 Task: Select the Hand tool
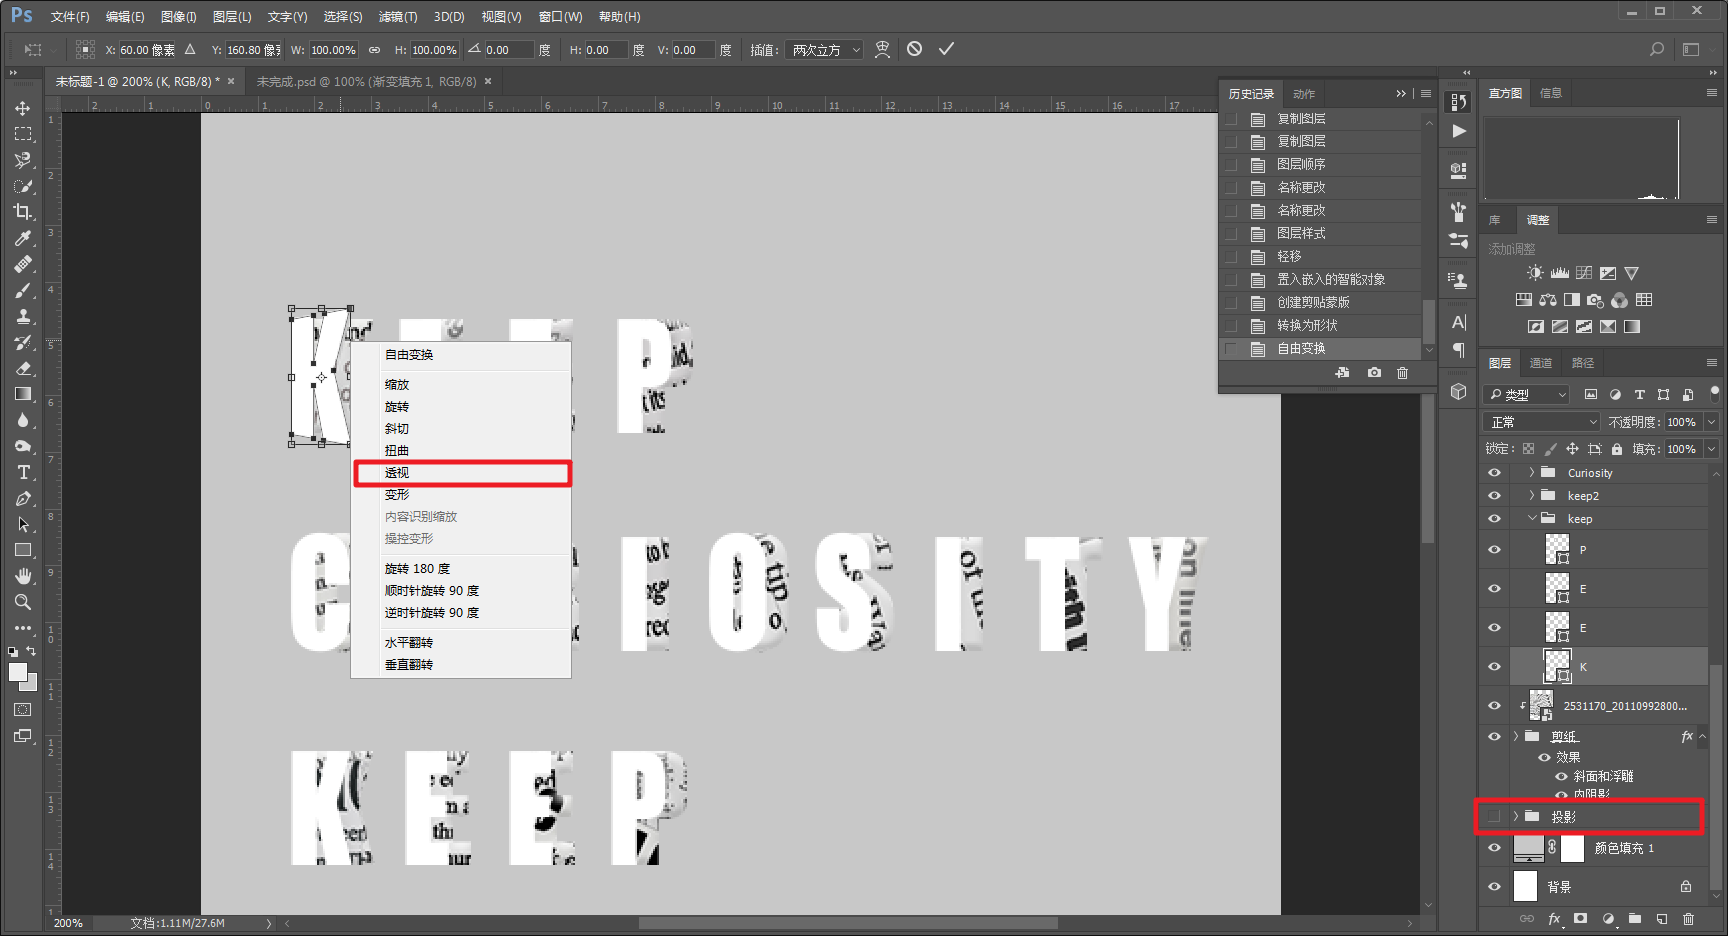point(22,576)
